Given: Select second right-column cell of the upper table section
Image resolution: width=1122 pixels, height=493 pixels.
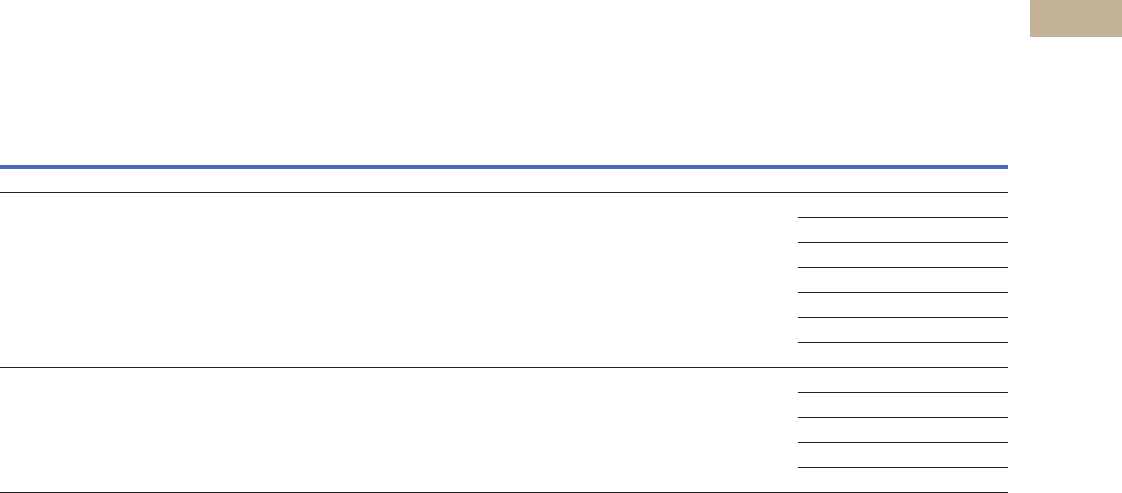Looking at the screenshot, I should click(903, 230).
